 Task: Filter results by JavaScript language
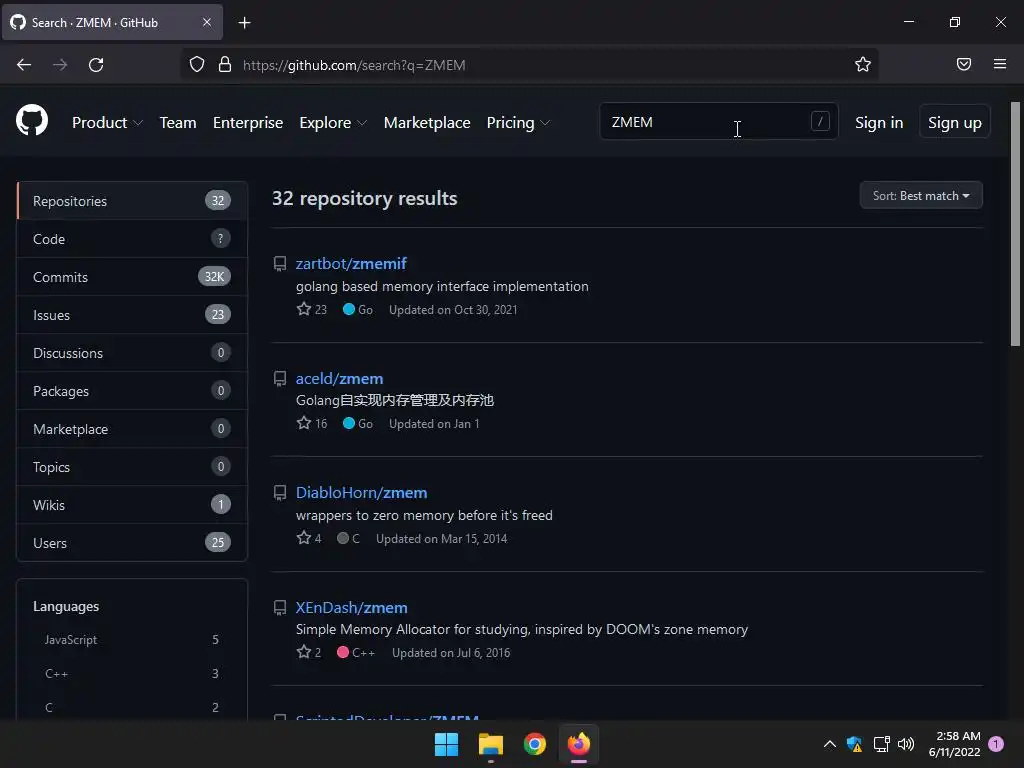point(132,639)
